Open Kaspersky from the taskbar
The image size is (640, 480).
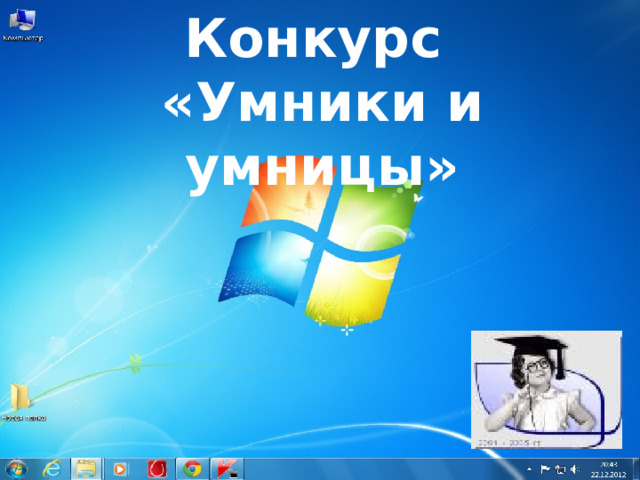(x=227, y=469)
